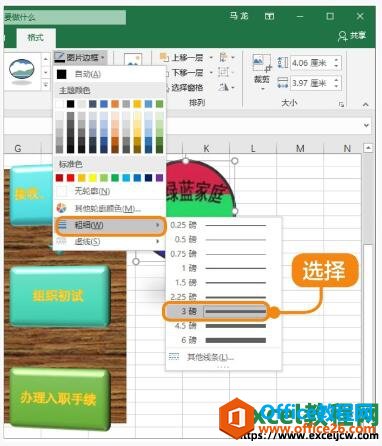
Task: Pick the green theme color swatch
Action: [x=159, y=104]
